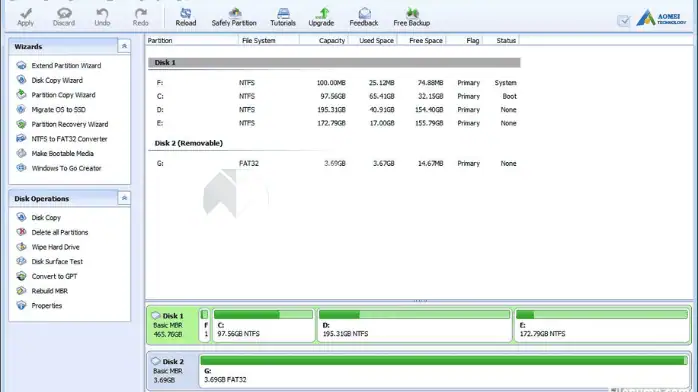The height and width of the screenshot is (392, 698).
Task: Select partition E: row in the list
Action: 334,123
